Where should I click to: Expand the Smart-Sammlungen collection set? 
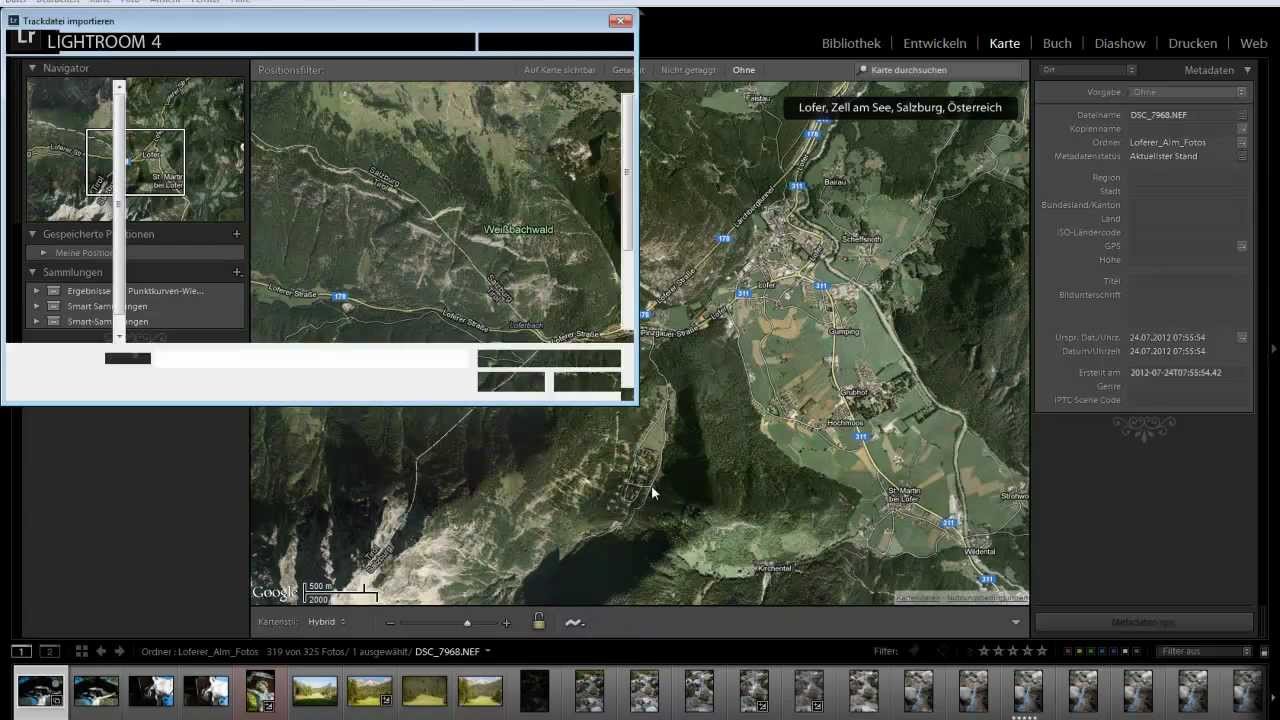(x=37, y=322)
